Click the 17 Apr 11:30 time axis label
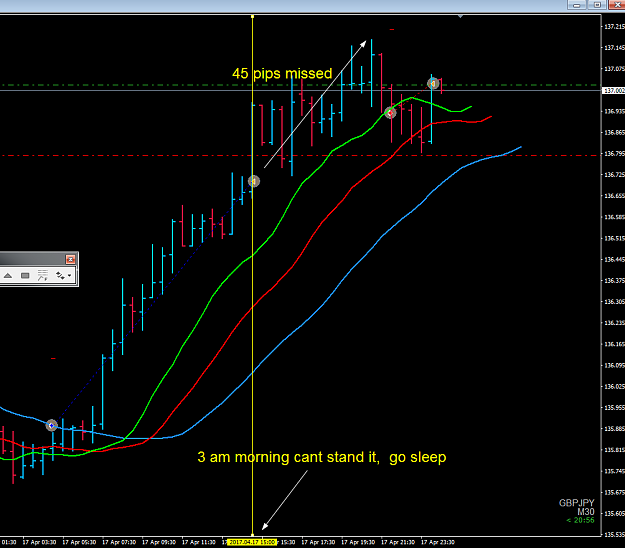625x548 pixels. 199,542
